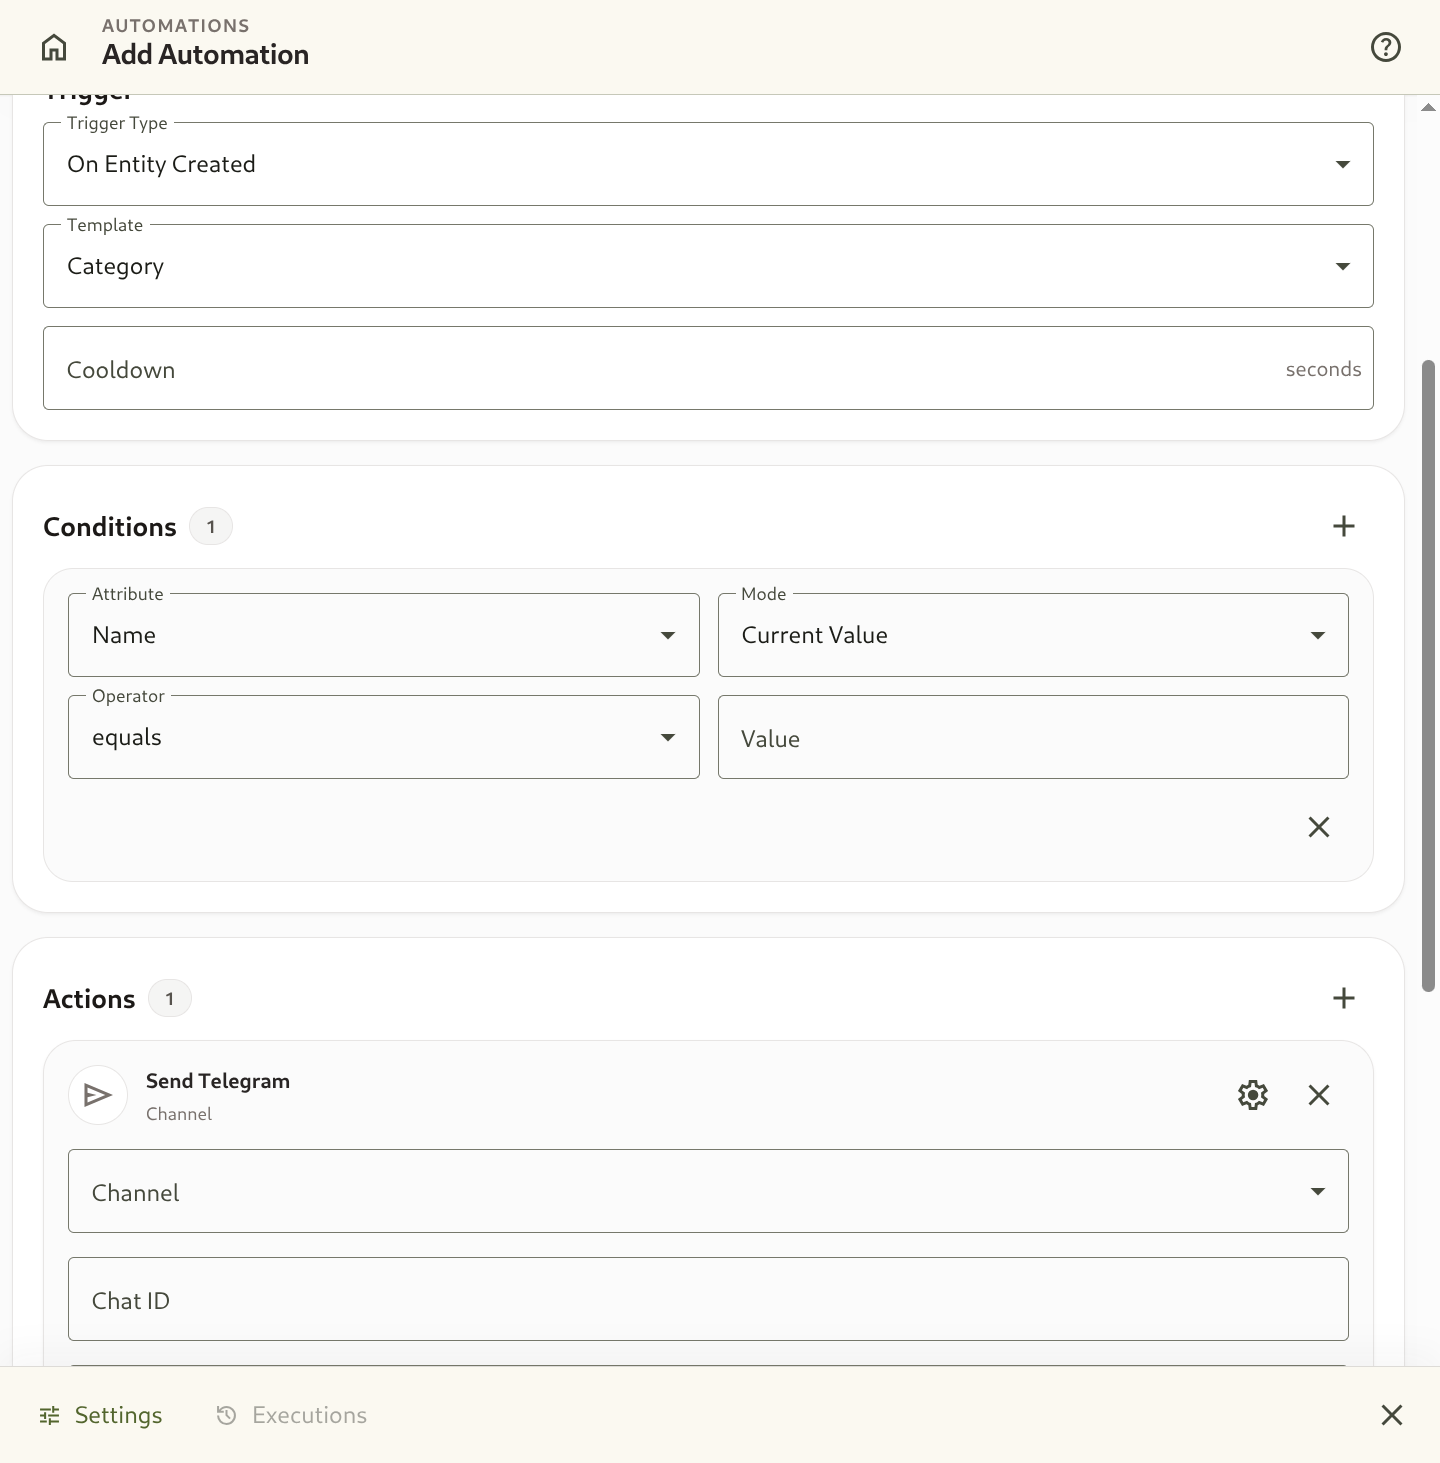Open the Operator equals dropdown
Screen dimensions: 1440x1463
(x=384, y=737)
